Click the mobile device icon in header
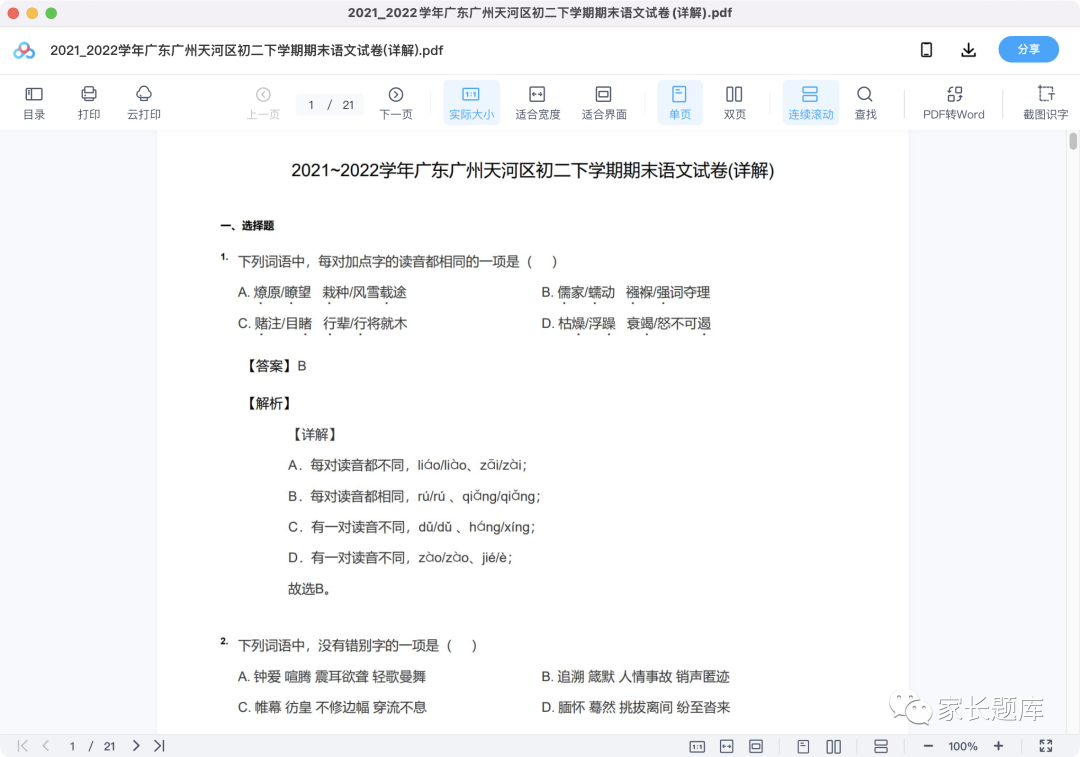The image size is (1080, 757). (926, 50)
